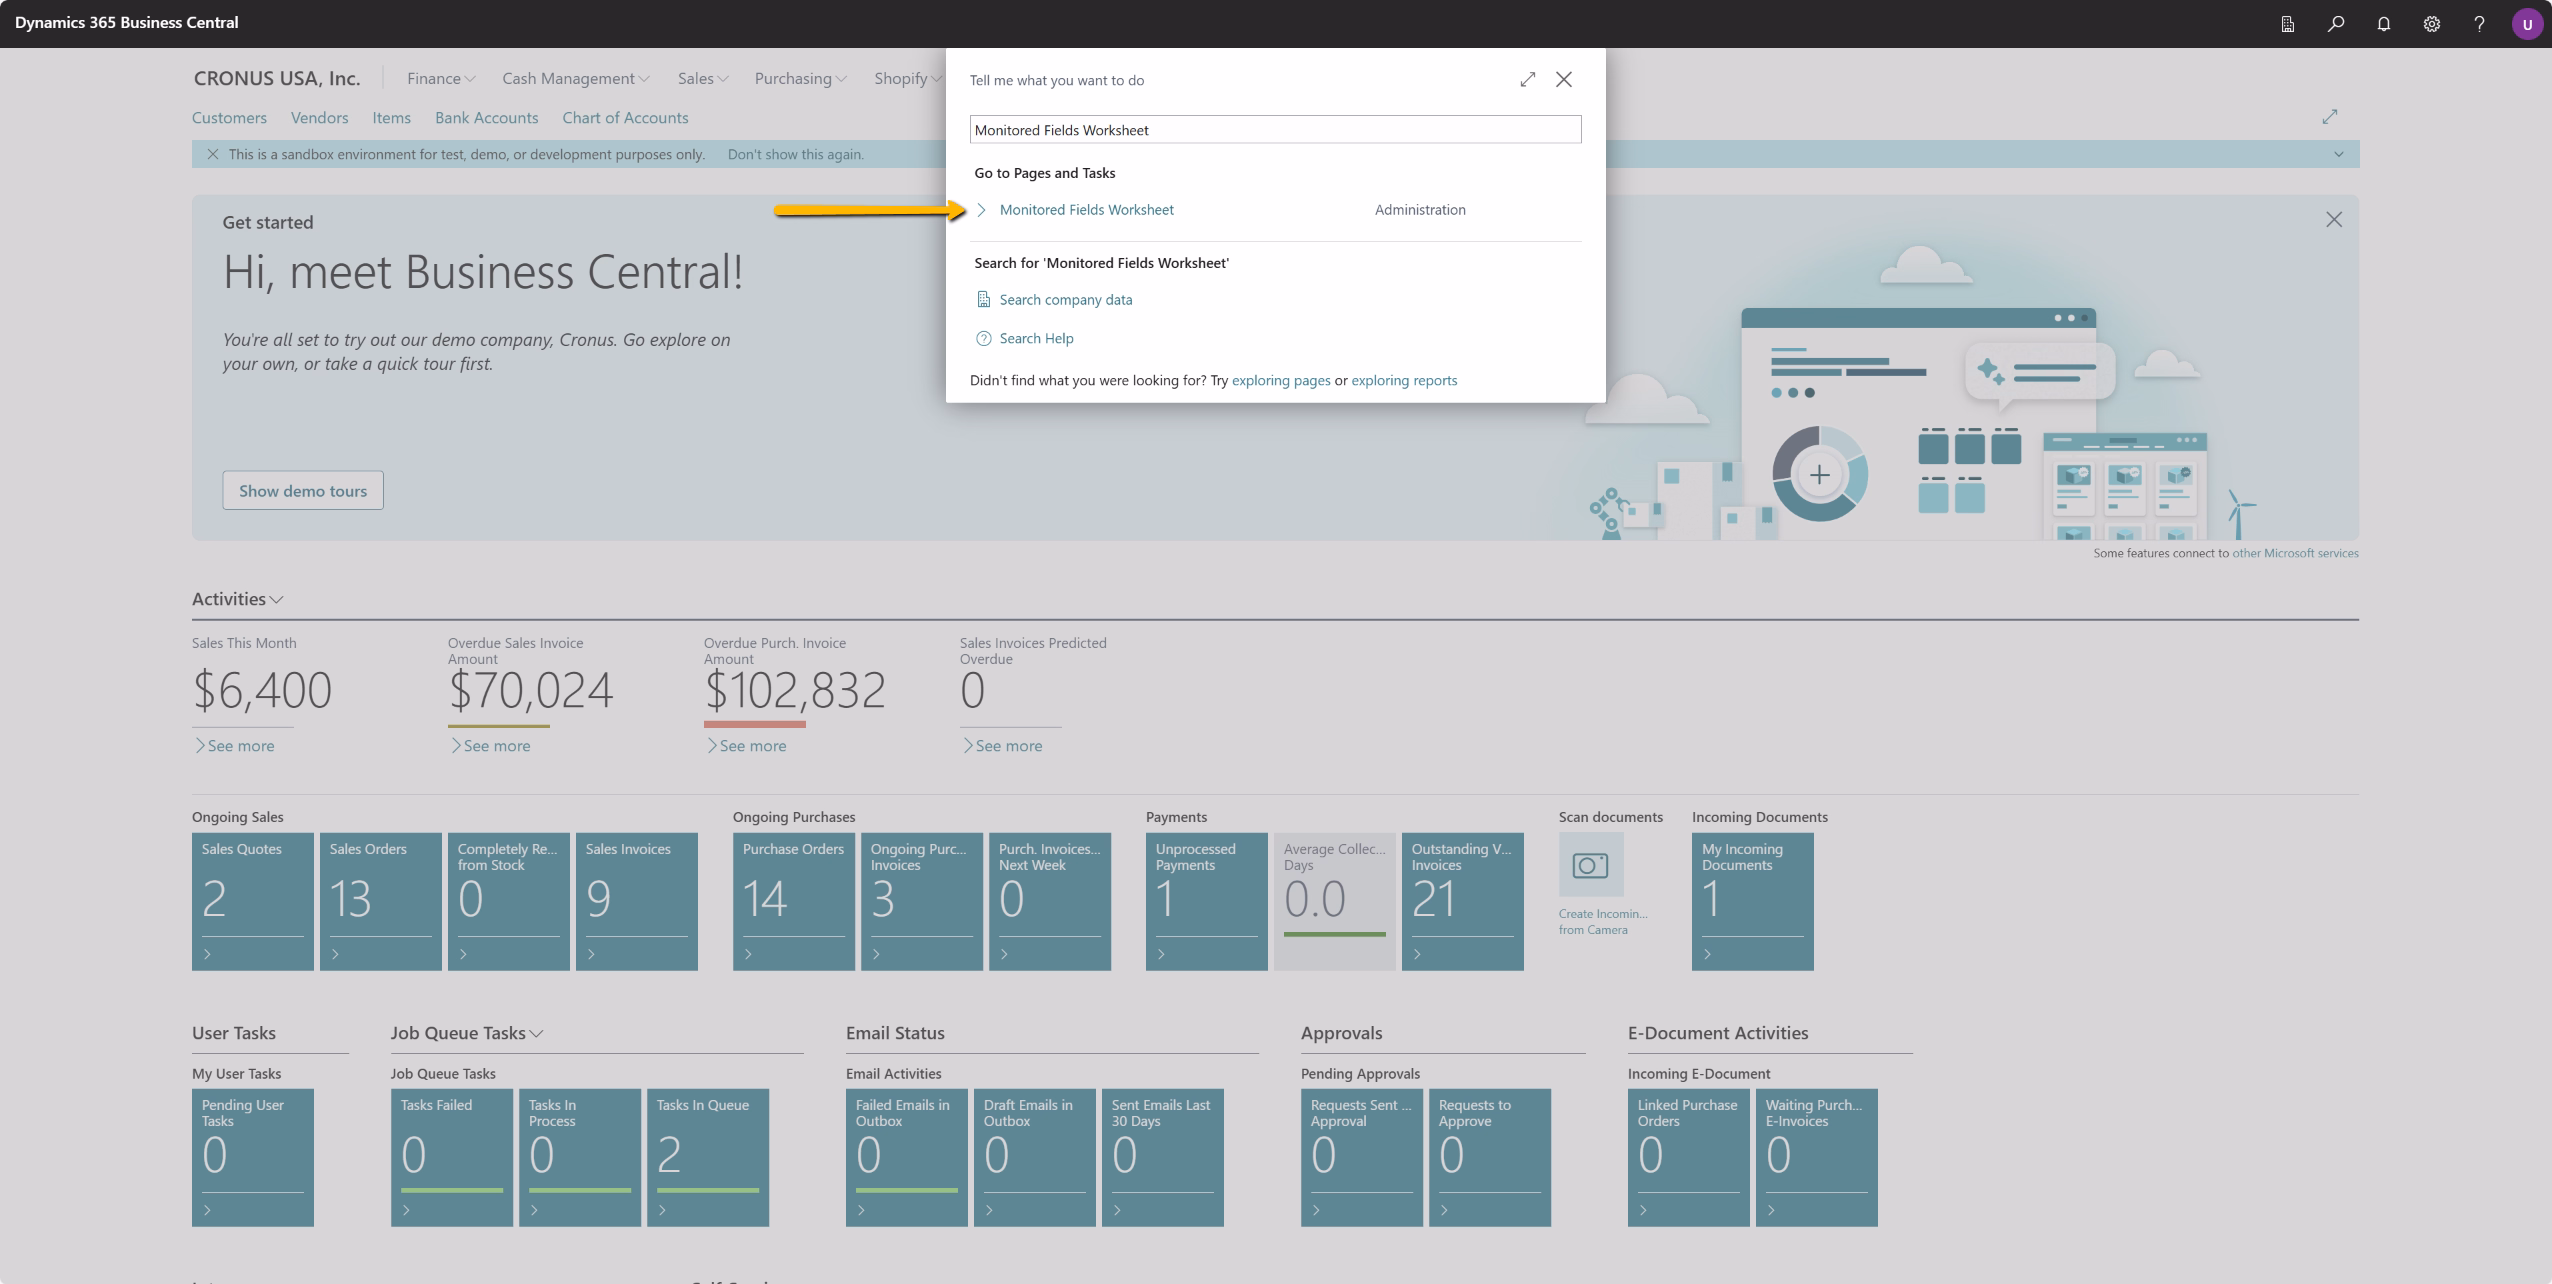
Task: Click the exploring pages link
Action: (1280, 380)
